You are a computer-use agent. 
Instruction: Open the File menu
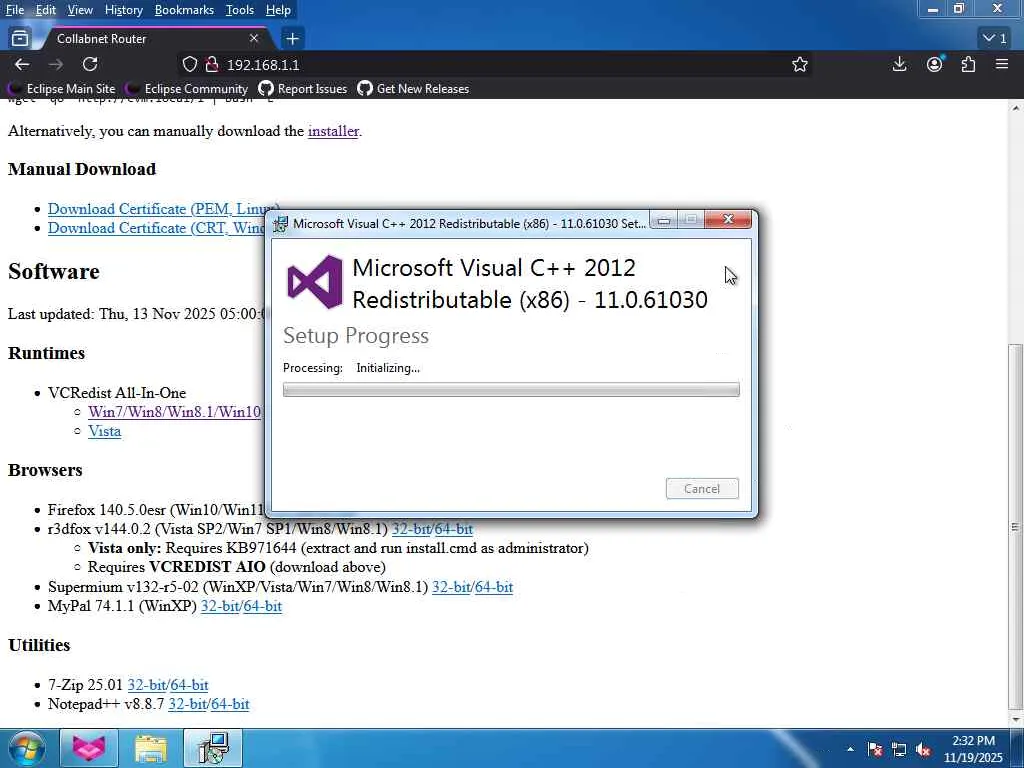pos(14,10)
